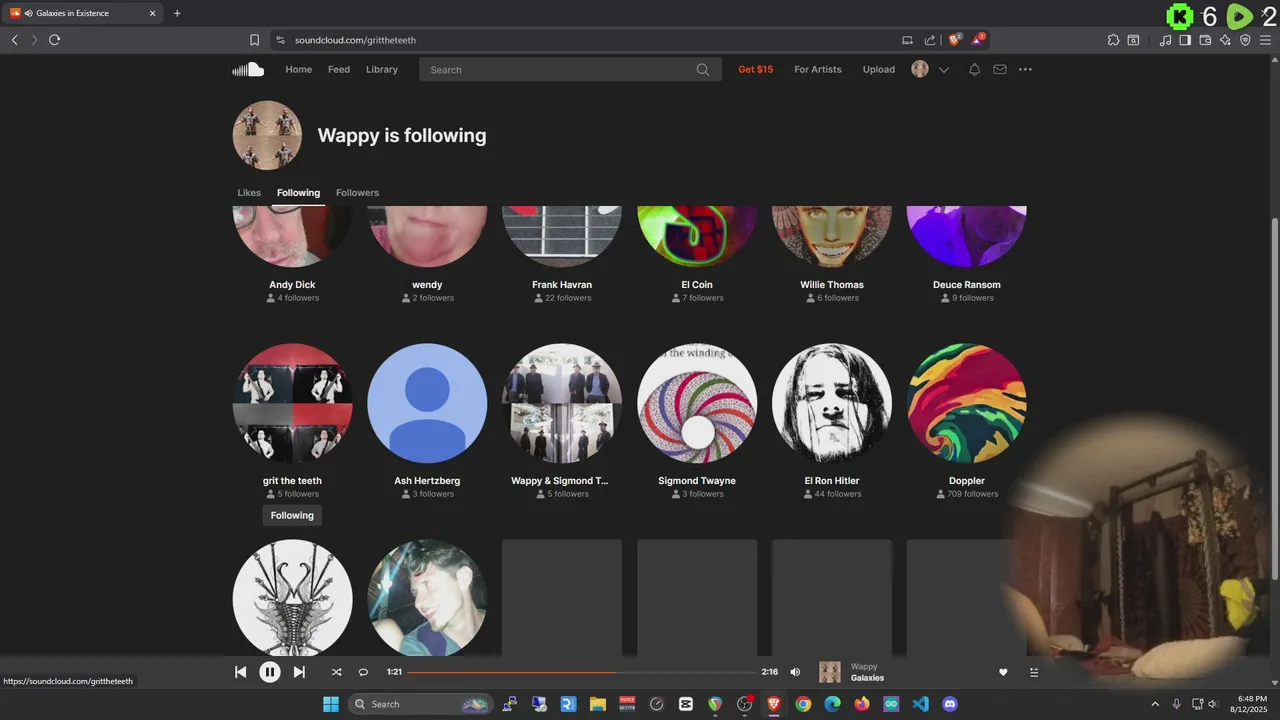Toggle shuffle in the player bar
The width and height of the screenshot is (1280, 720).
[336, 672]
